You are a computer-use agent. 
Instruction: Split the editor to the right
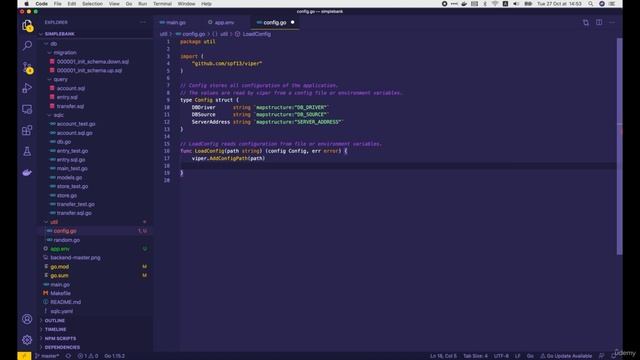click(599, 22)
